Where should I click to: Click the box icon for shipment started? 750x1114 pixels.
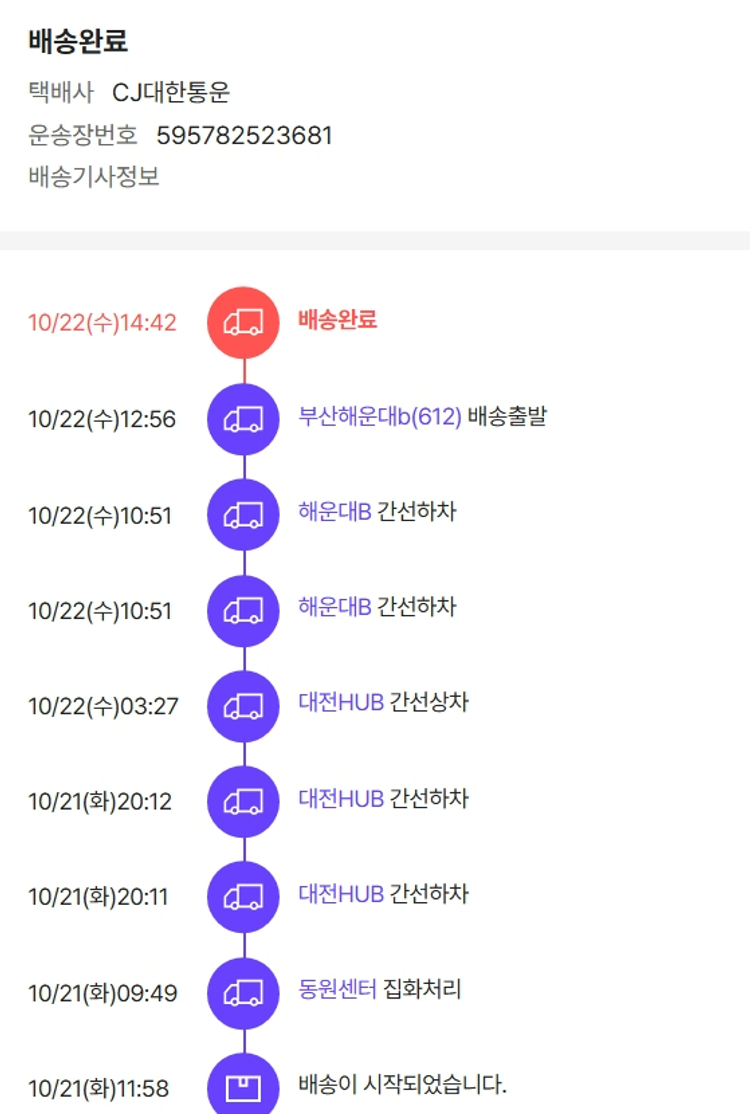click(x=243, y=1087)
